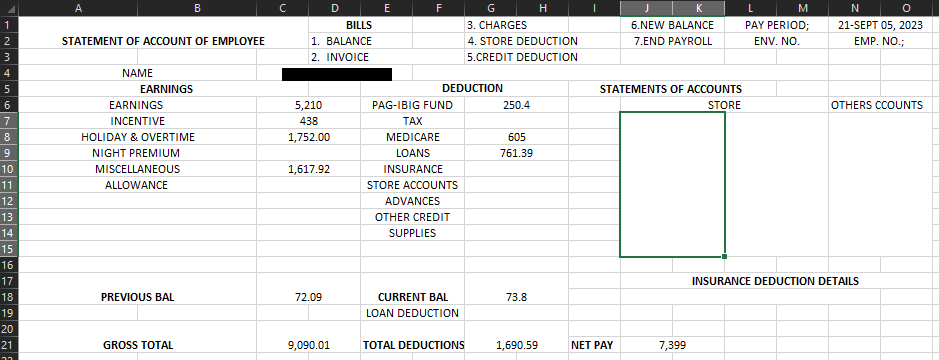Click the '1. BALANCE' cell
Image resolution: width=939 pixels, height=360 pixels.
click(x=361, y=41)
